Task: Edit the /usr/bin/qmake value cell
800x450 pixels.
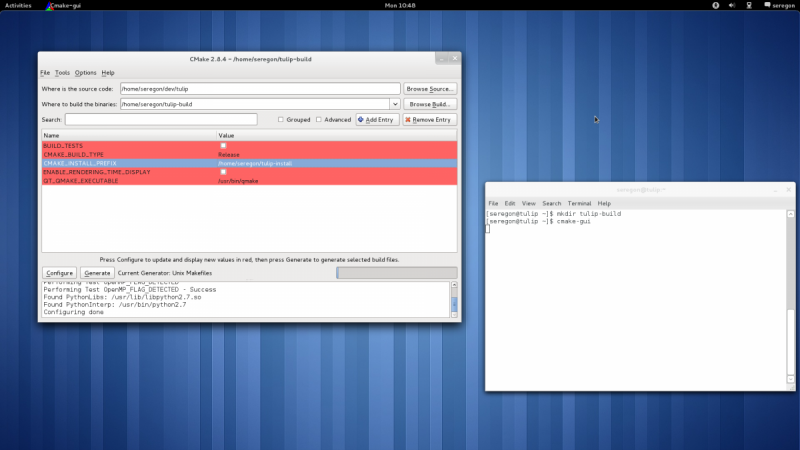Action: coord(337,181)
